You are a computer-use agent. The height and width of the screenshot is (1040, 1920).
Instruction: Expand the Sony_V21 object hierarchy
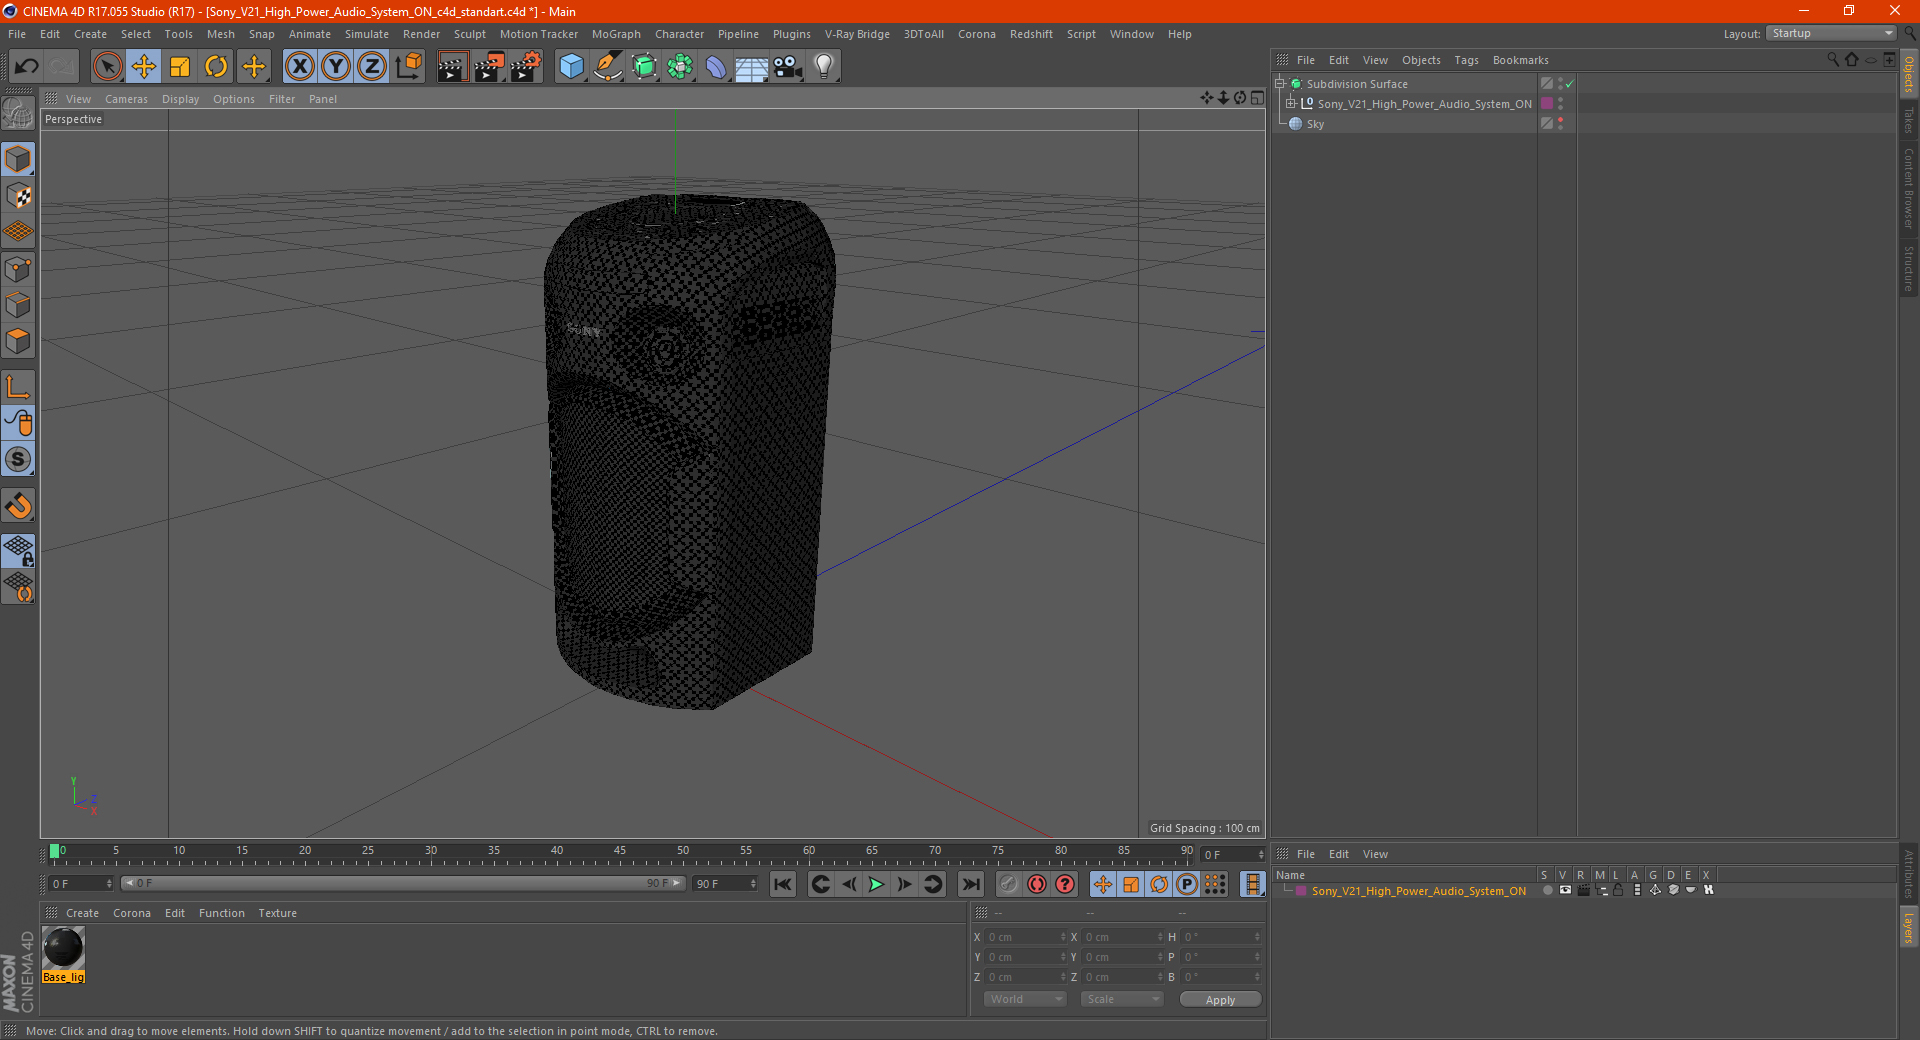coord(1291,103)
